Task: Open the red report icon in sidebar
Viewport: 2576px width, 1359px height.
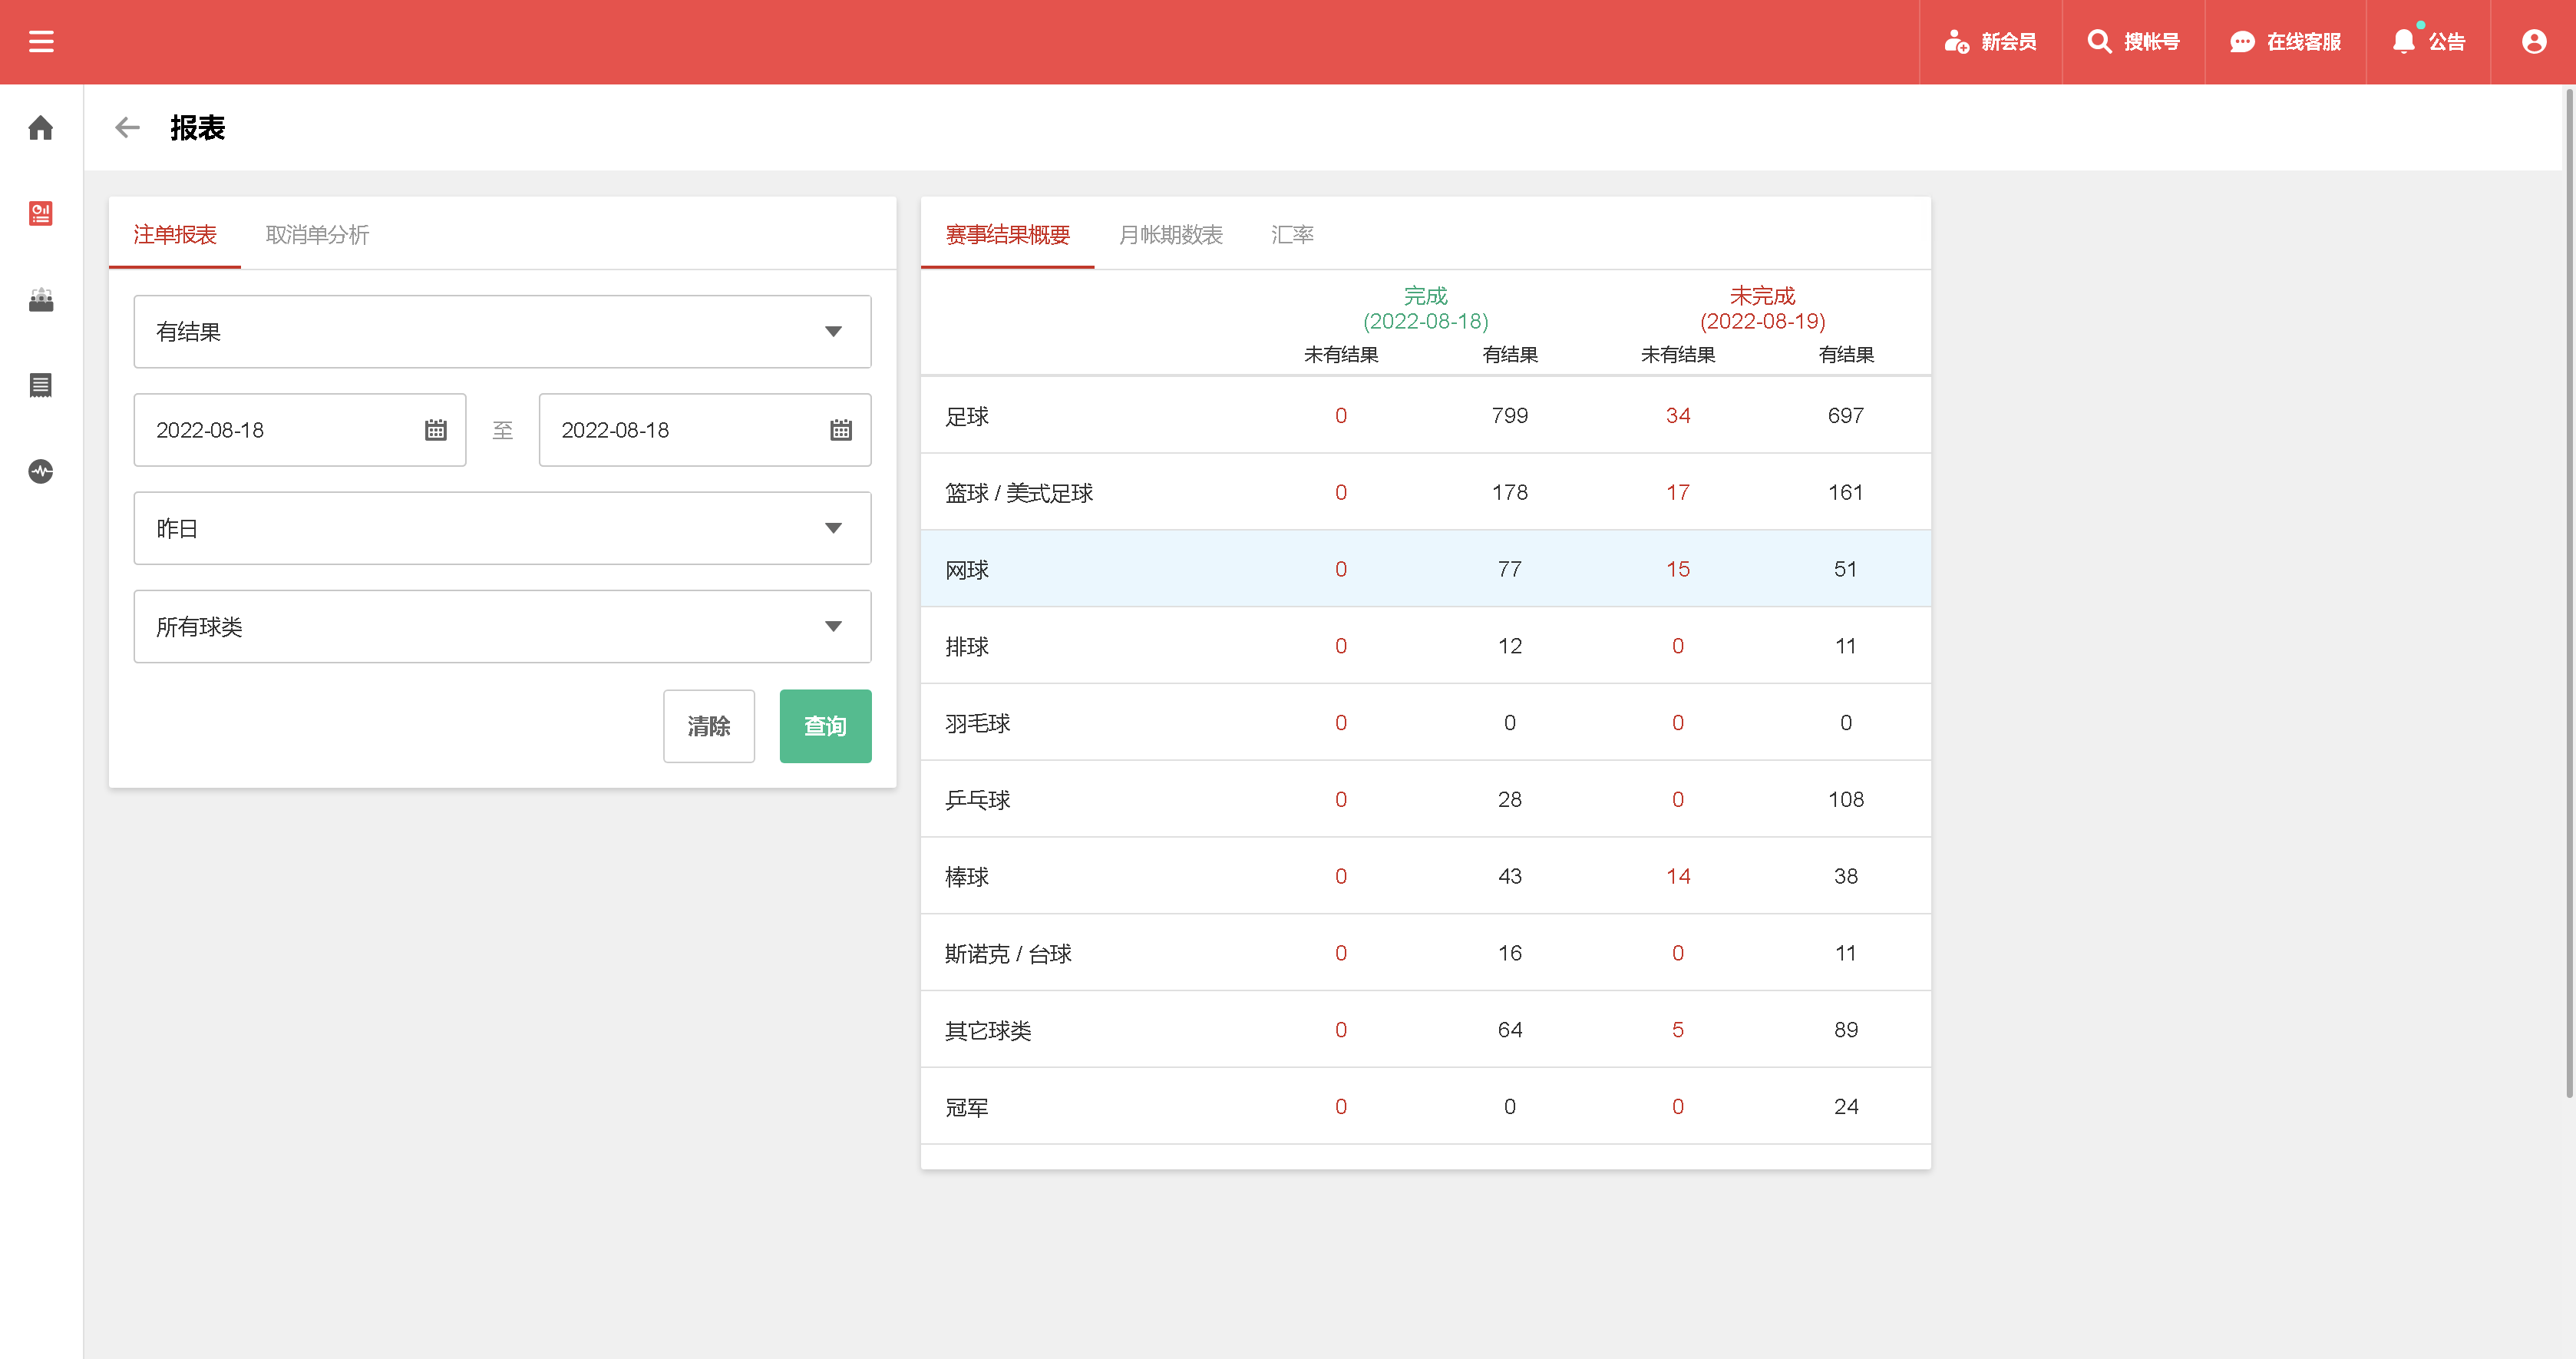Action: coord(41,213)
